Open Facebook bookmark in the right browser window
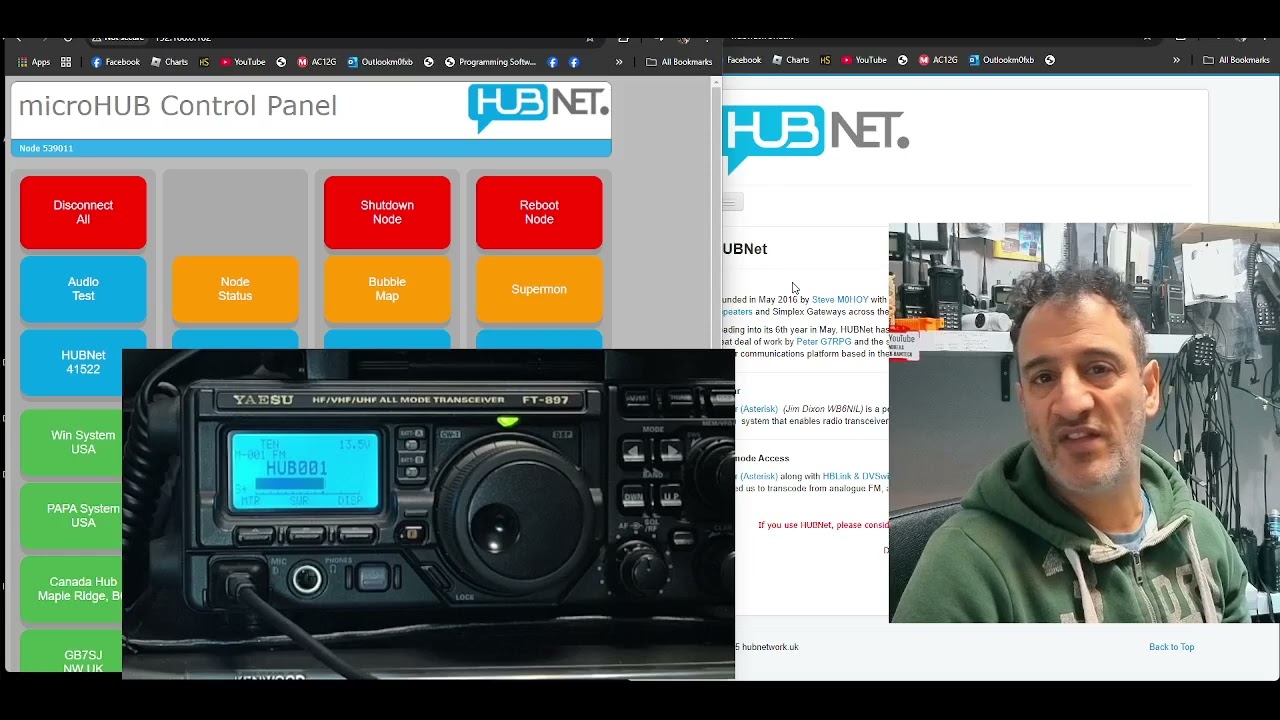Viewport: 1280px width, 720px height. [743, 60]
